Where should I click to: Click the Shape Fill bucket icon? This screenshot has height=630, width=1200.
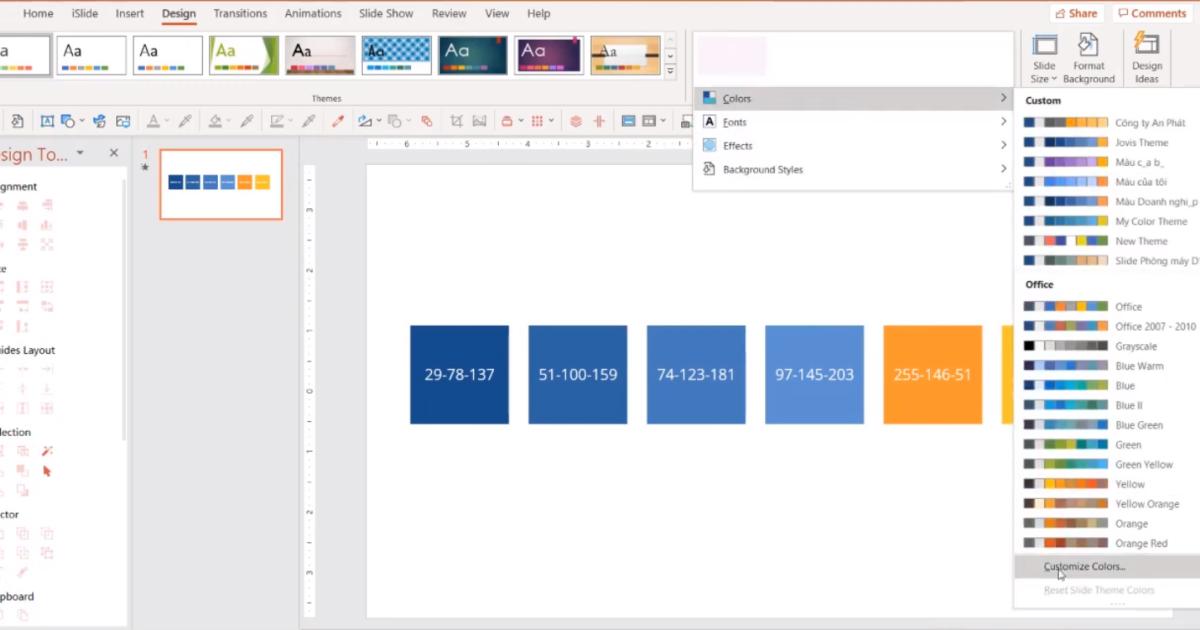215,120
